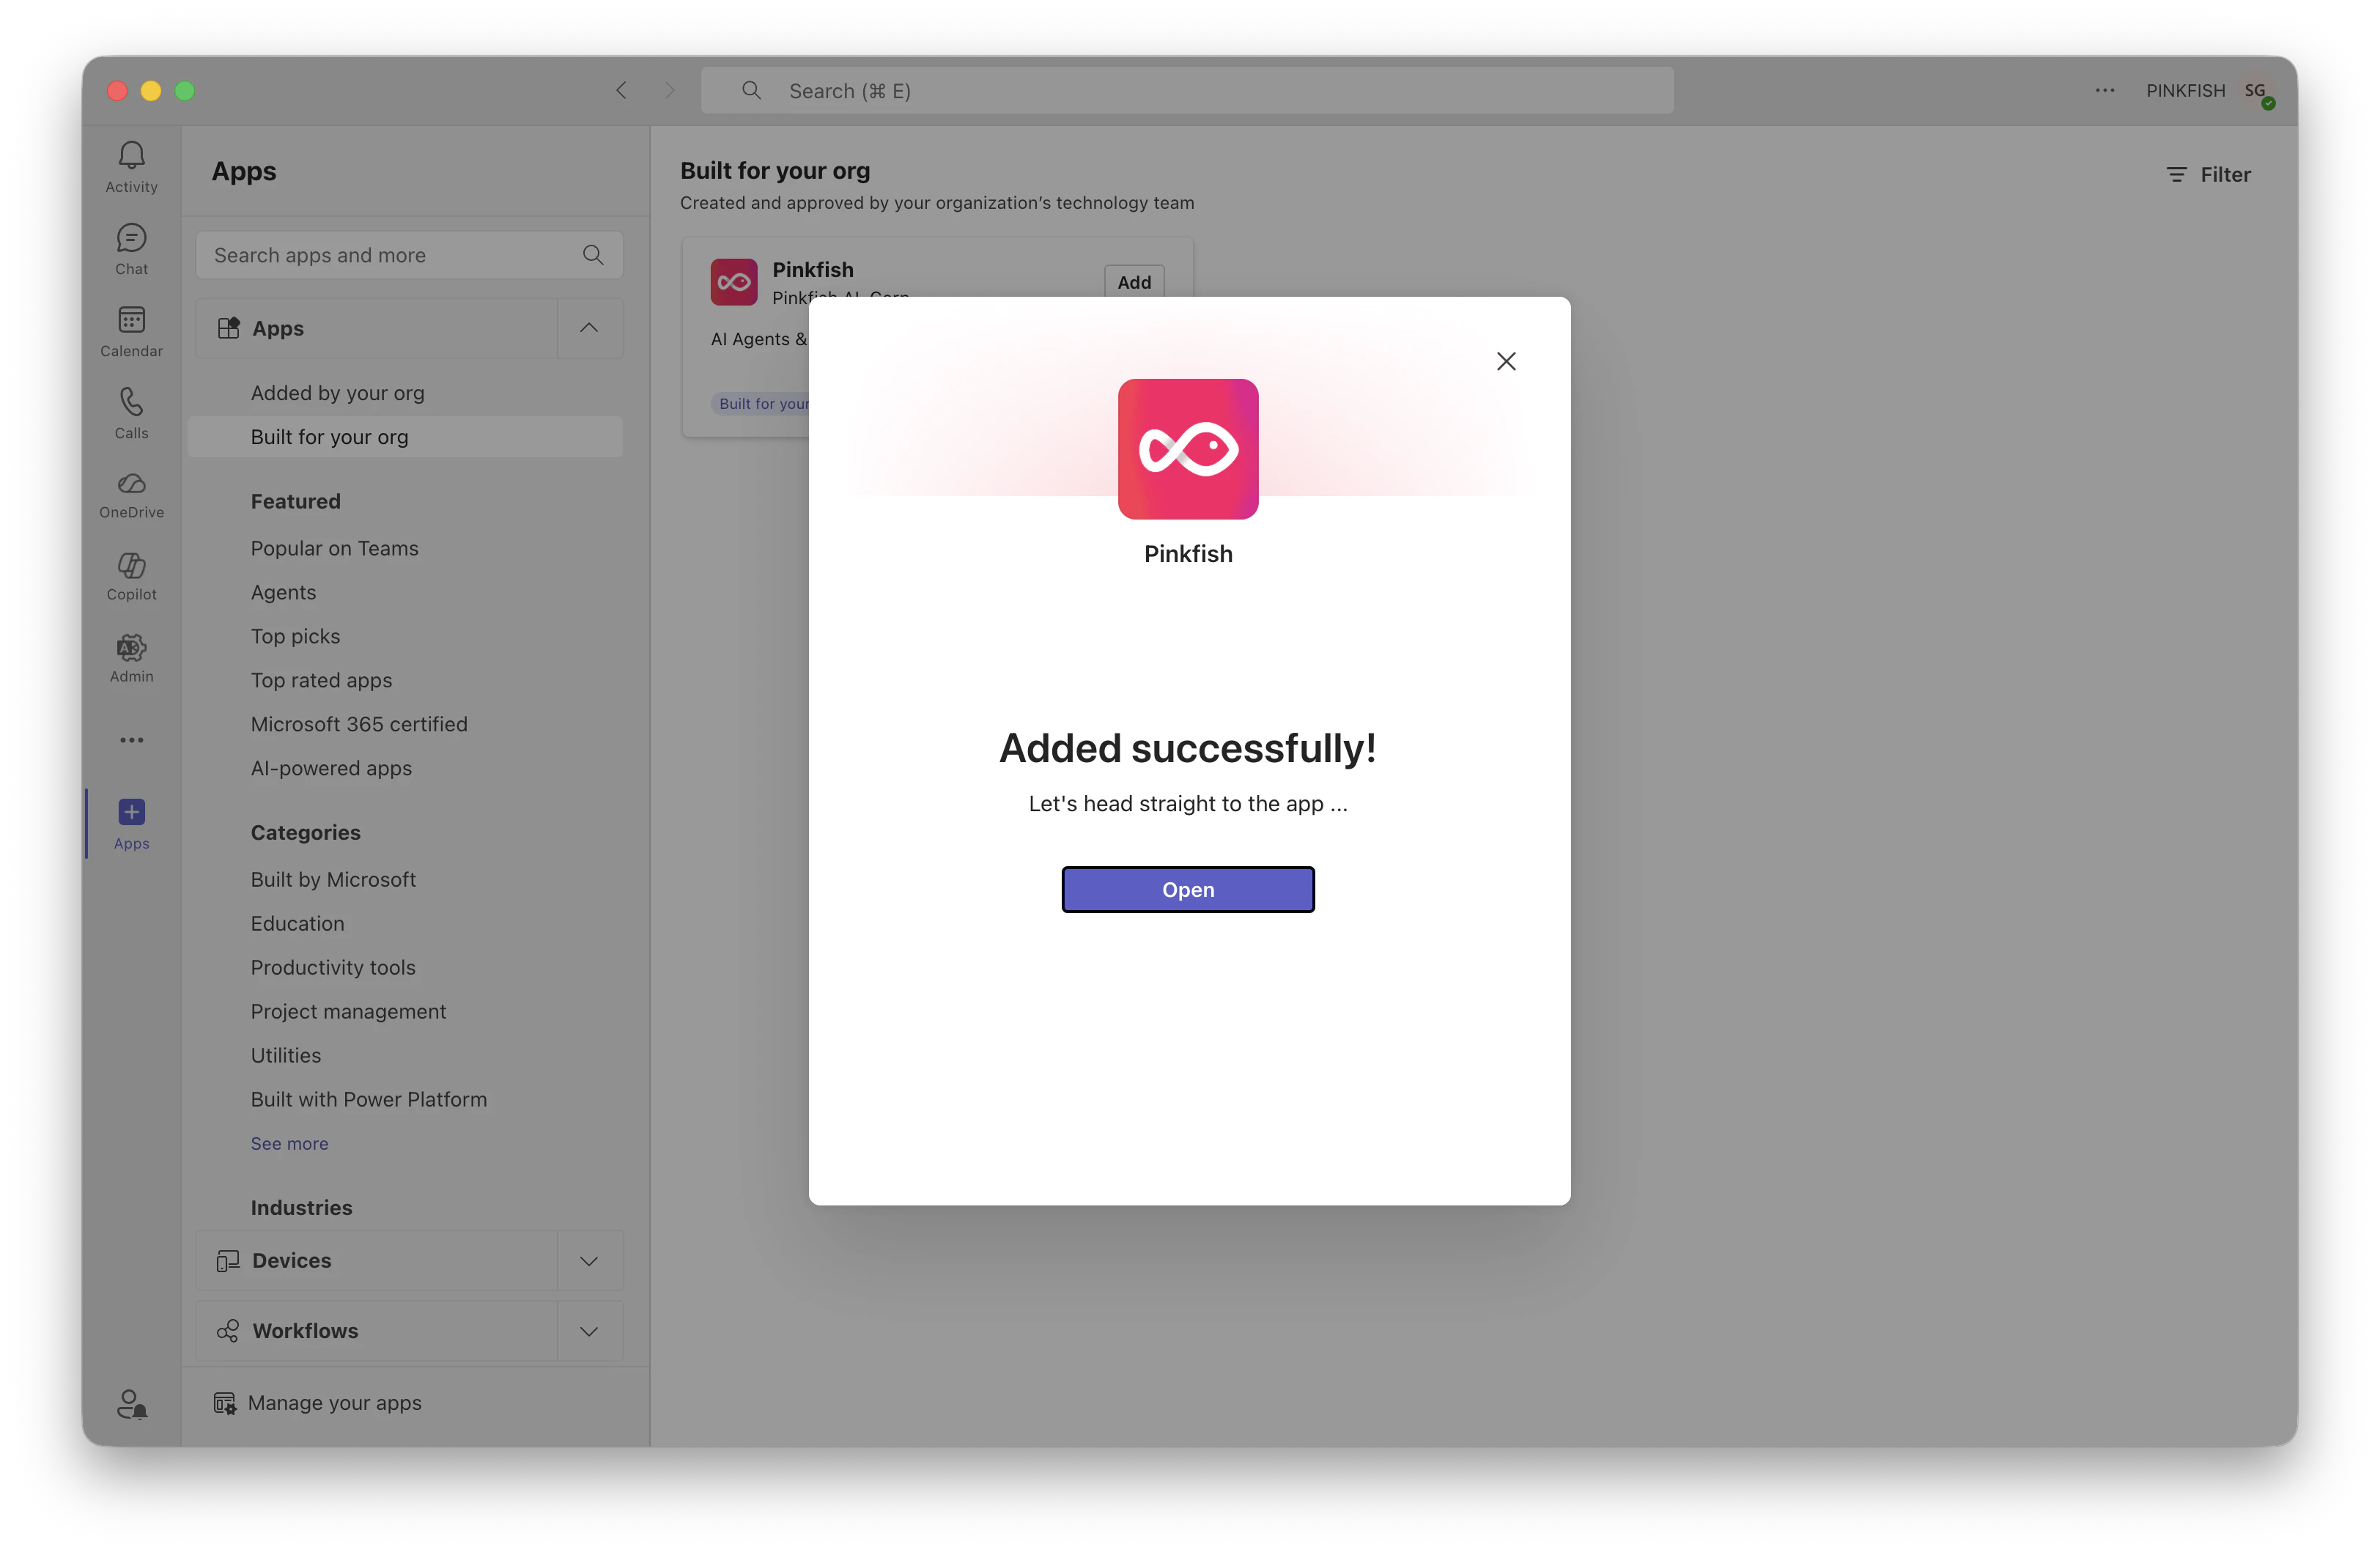Expand the Devices industry section
This screenshot has width=2380, height=1555.
click(589, 1260)
